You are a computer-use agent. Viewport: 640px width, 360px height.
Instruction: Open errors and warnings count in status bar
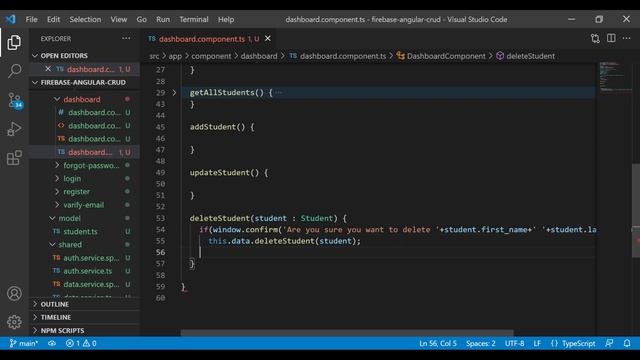[x=81, y=343]
